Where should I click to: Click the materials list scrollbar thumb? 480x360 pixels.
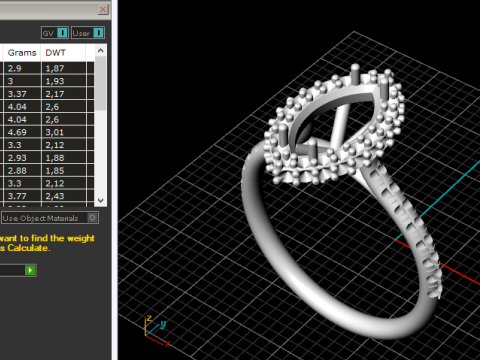pos(100,83)
